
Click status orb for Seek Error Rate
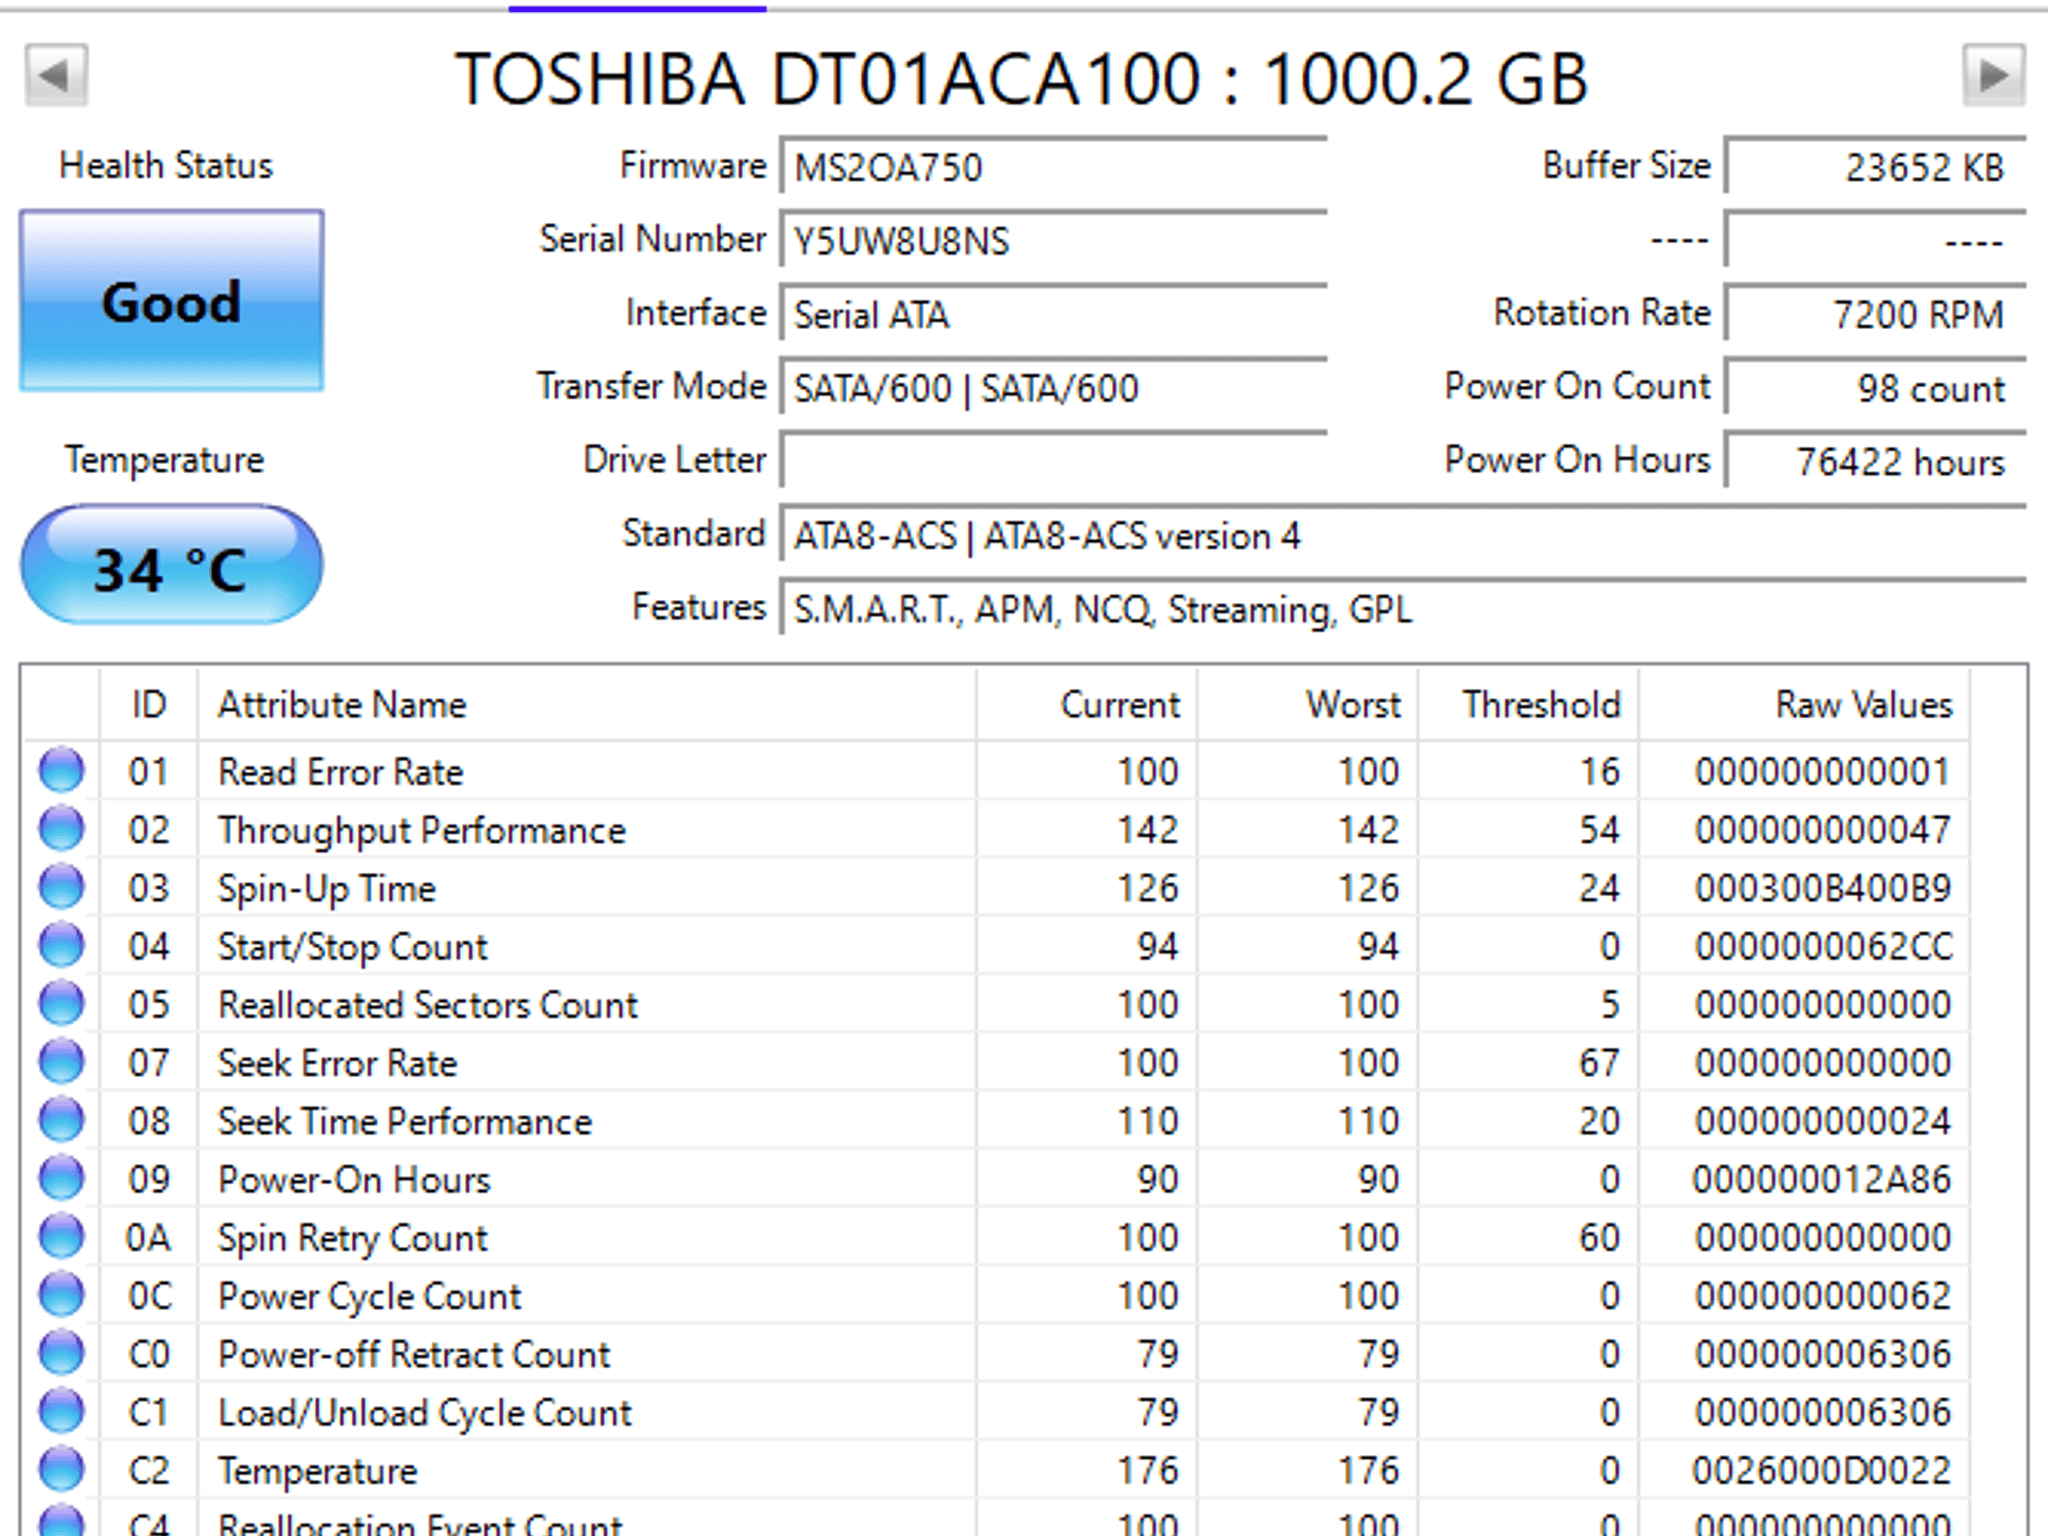pyautogui.click(x=62, y=1062)
